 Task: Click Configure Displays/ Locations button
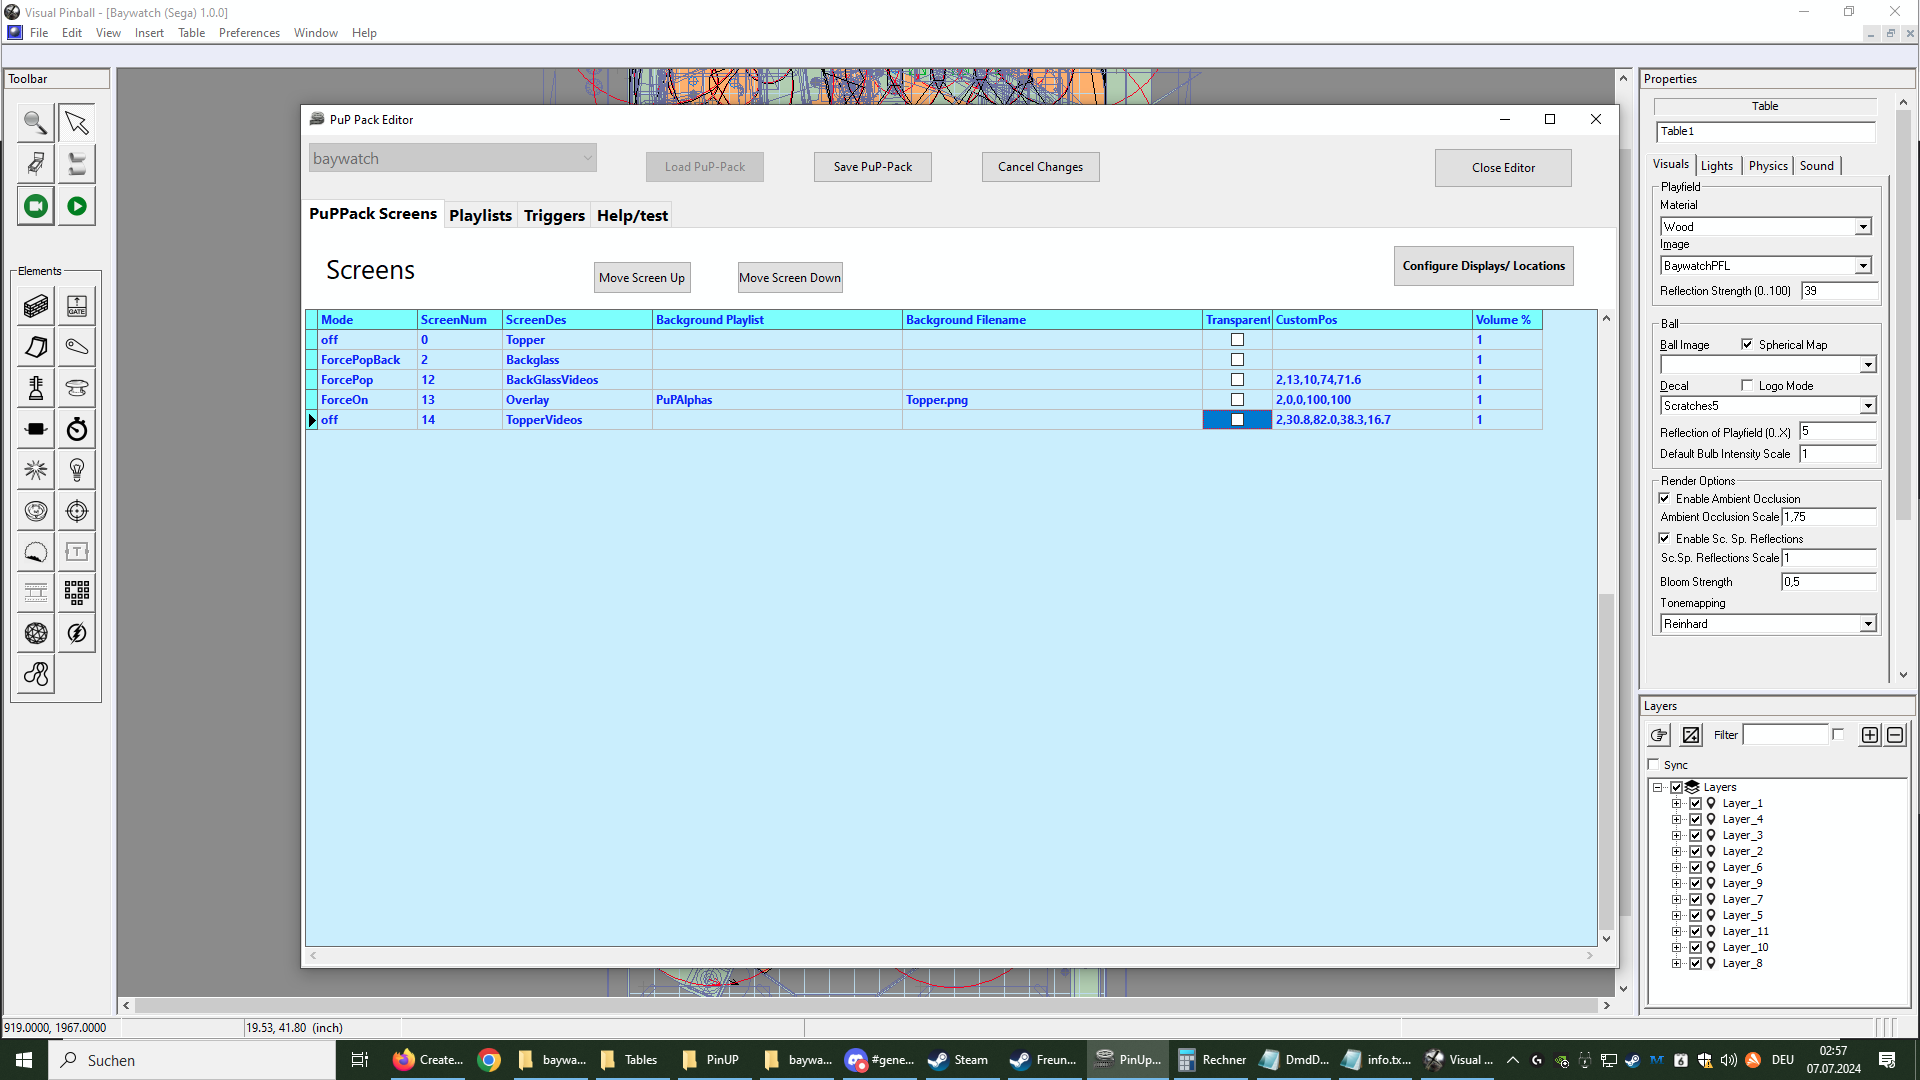click(x=1483, y=266)
